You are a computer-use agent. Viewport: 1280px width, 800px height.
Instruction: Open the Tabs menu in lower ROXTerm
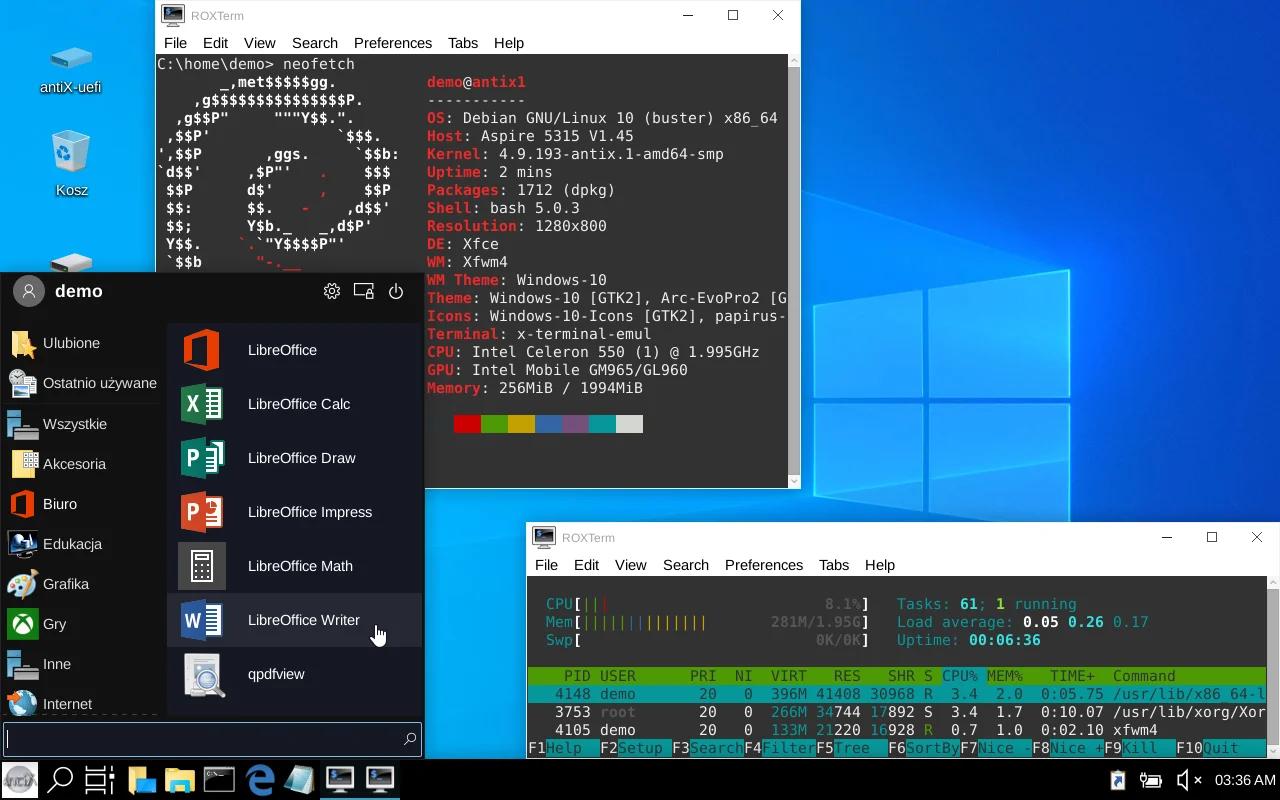[834, 565]
